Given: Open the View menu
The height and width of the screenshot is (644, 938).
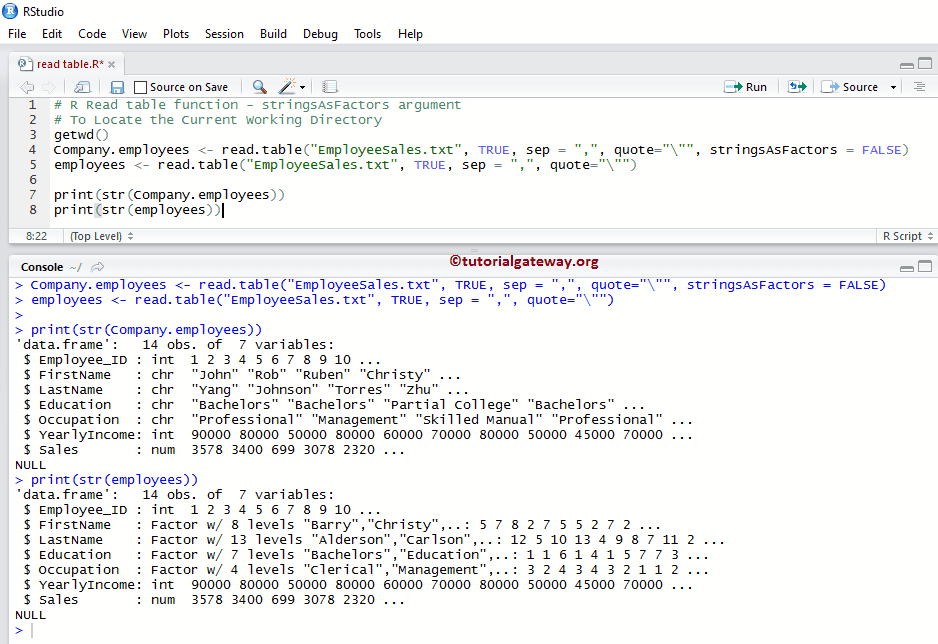Looking at the screenshot, I should tap(135, 34).
